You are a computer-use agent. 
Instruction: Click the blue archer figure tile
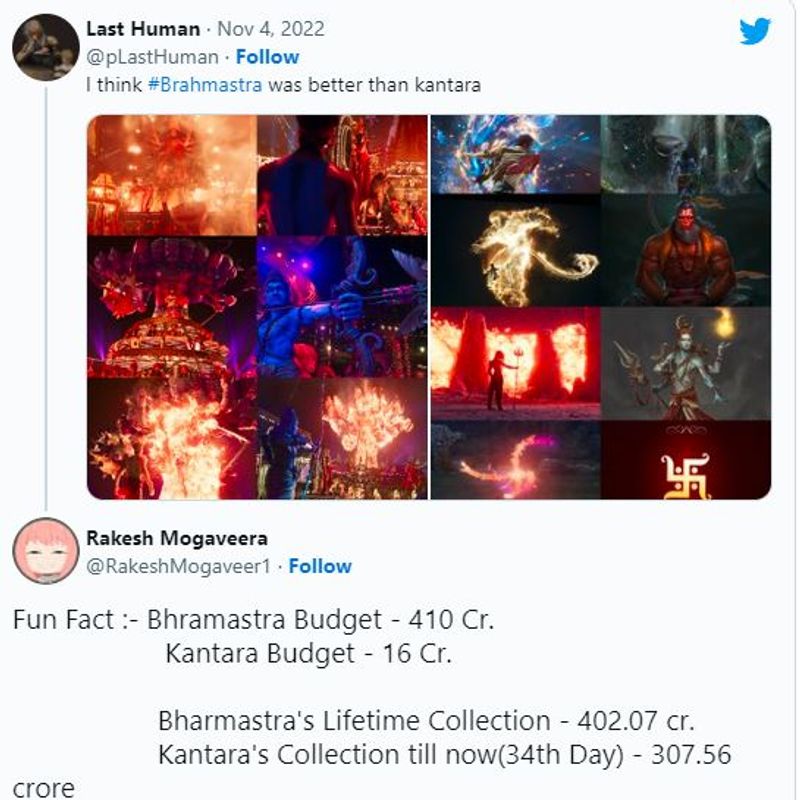pos(342,307)
